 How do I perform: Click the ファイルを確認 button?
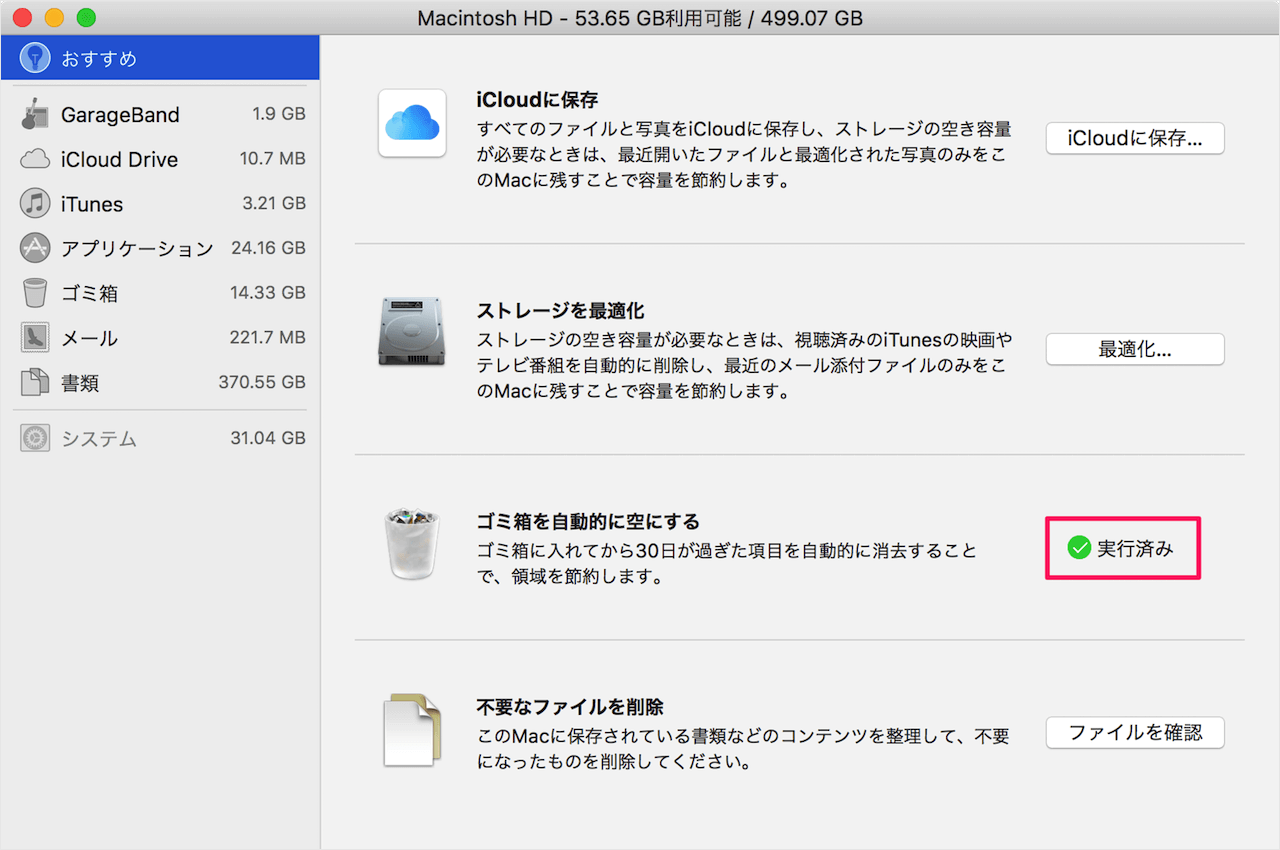point(1135,733)
